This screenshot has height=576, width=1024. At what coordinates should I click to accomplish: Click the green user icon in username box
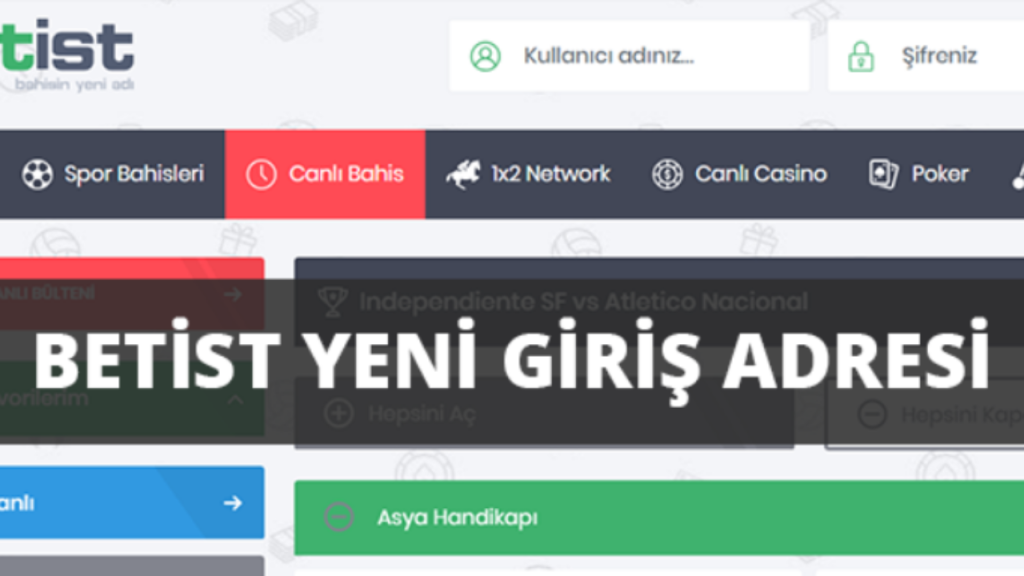click(485, 56)
